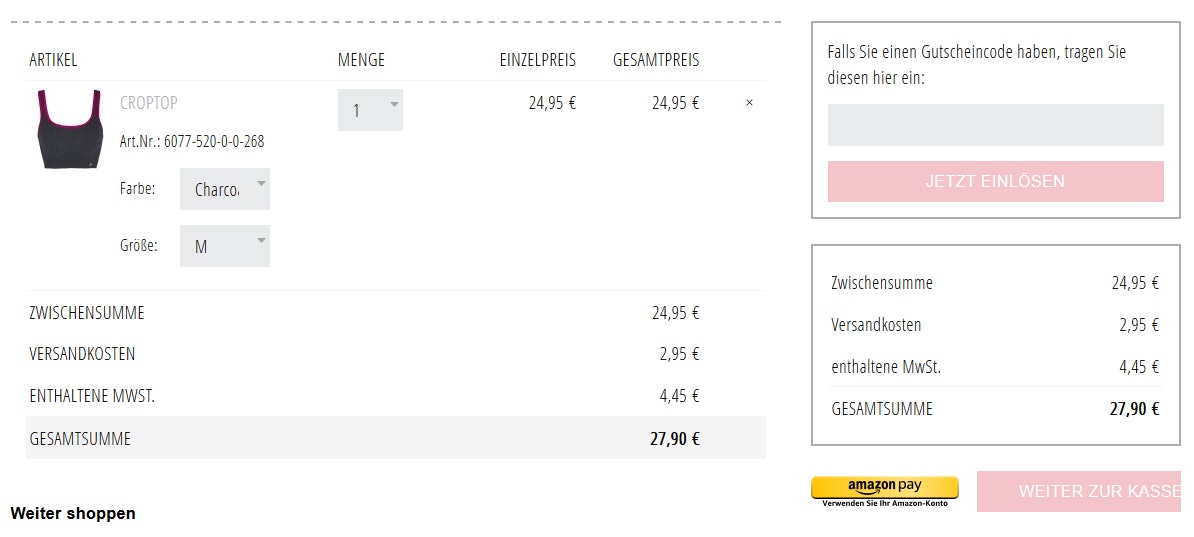Follow the Weiter shoppen link
The image size is (1194, 537).
pos(73,513)
